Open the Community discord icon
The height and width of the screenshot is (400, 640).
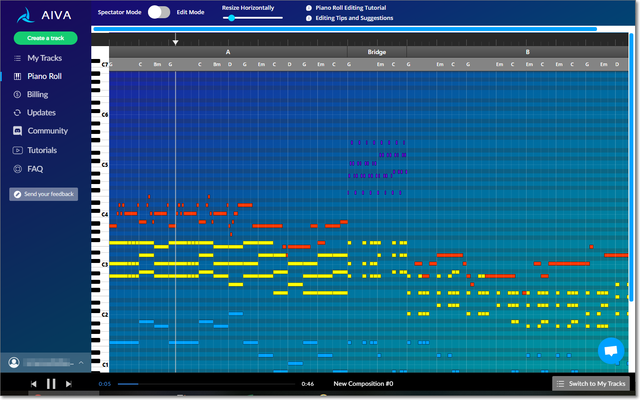tap(18, 131)
